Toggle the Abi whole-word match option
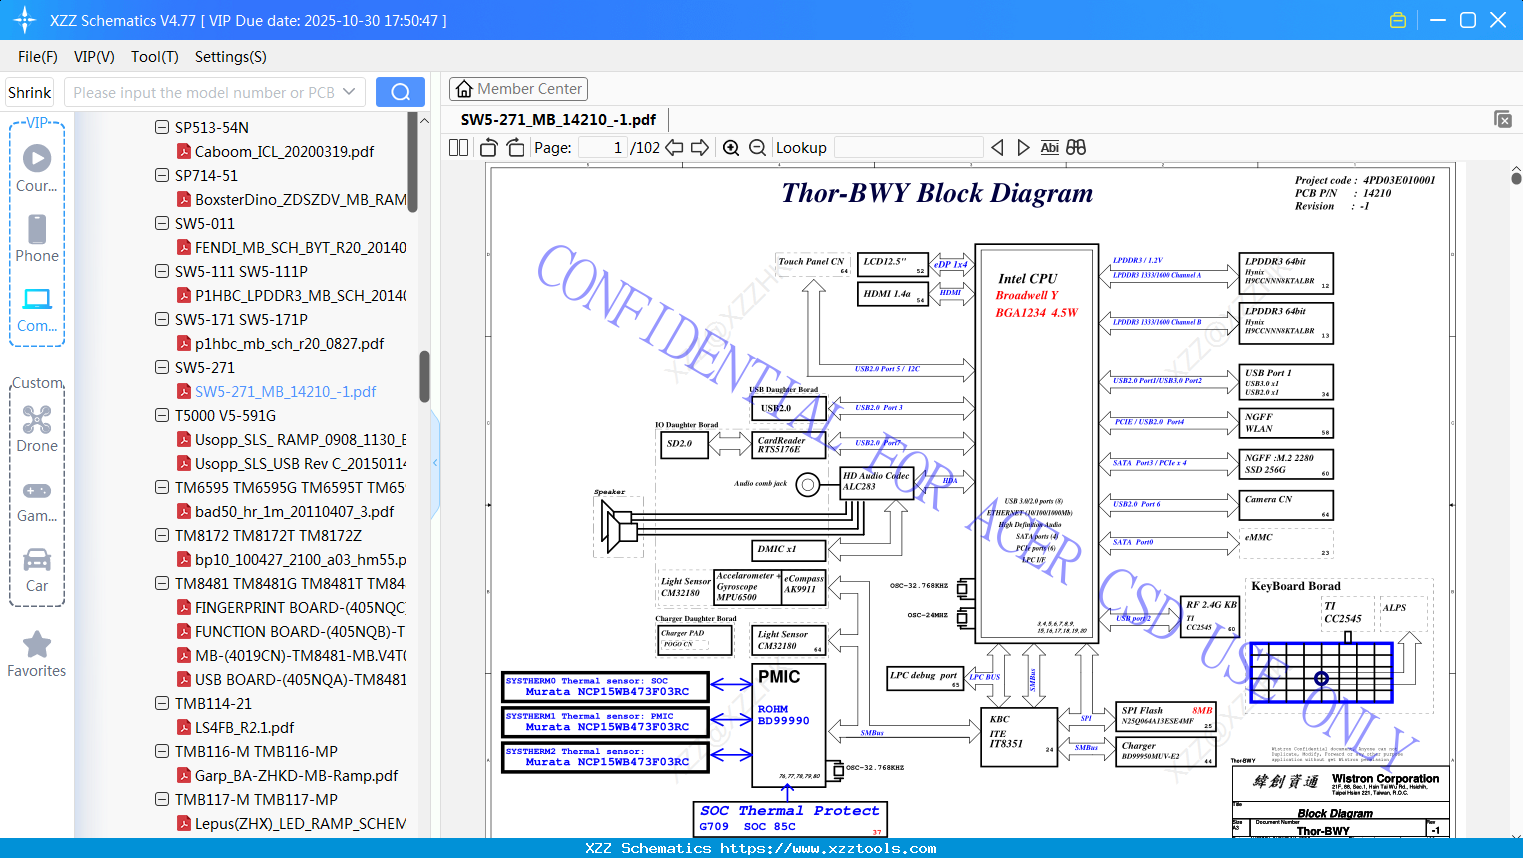This screenshot has width=1523, height=858. click(1049, 148)
